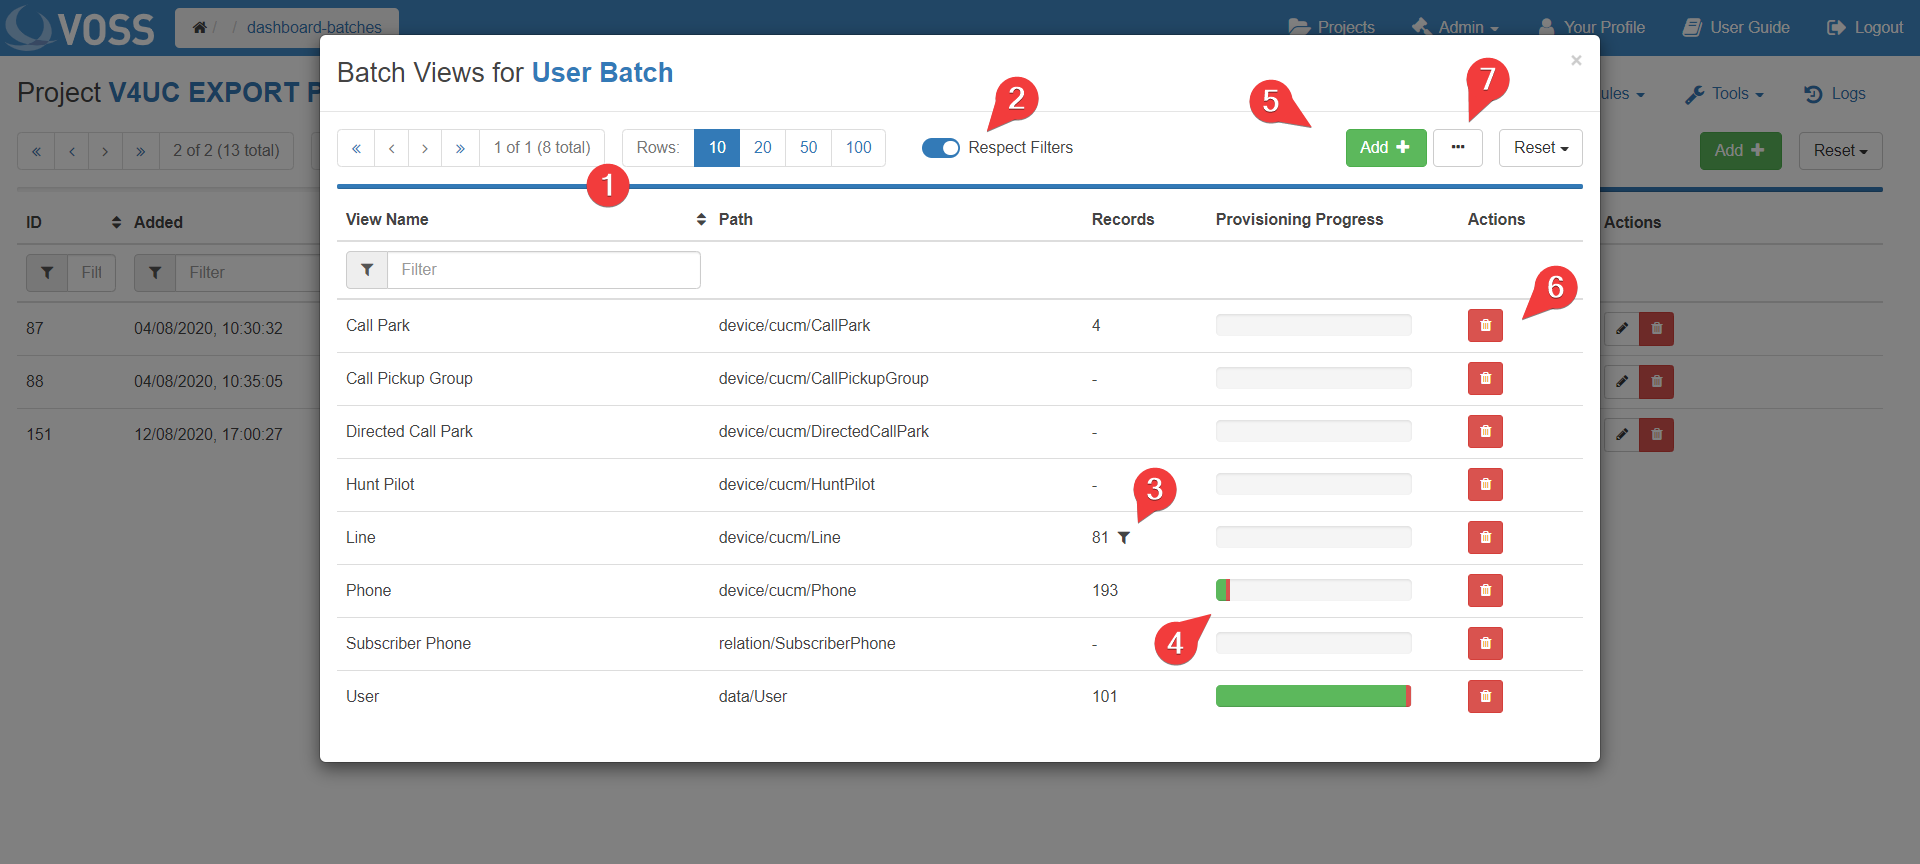The image size is (1920, 864).
Task: Click the VOSS logo
Action: coord(80,28)
